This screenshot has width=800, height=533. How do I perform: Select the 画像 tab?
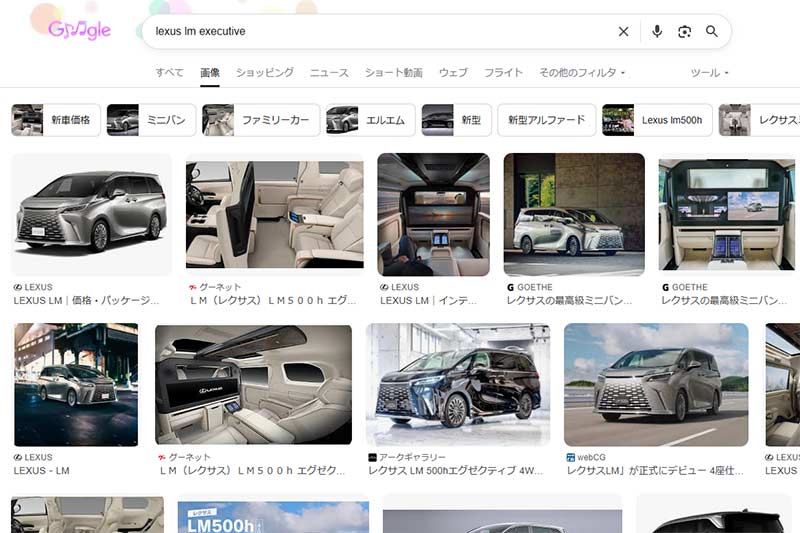coord(210,72)
